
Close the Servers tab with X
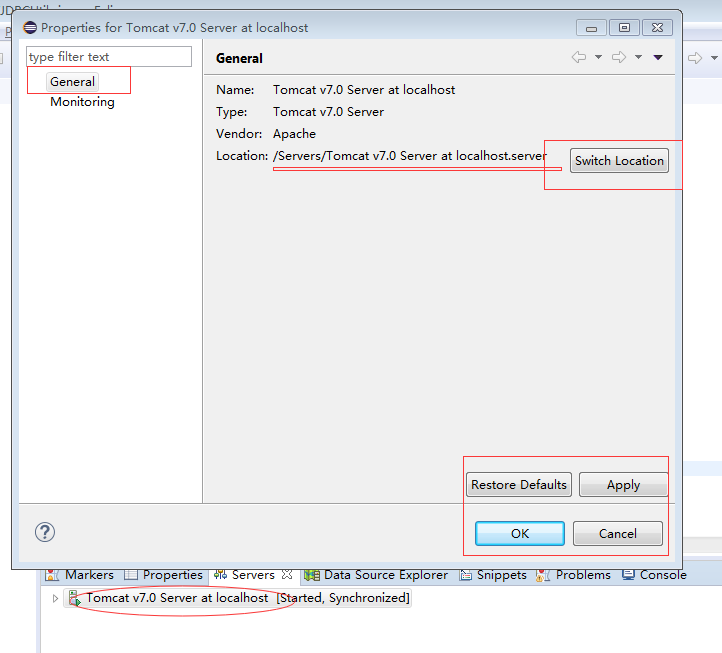click(287, 574)
